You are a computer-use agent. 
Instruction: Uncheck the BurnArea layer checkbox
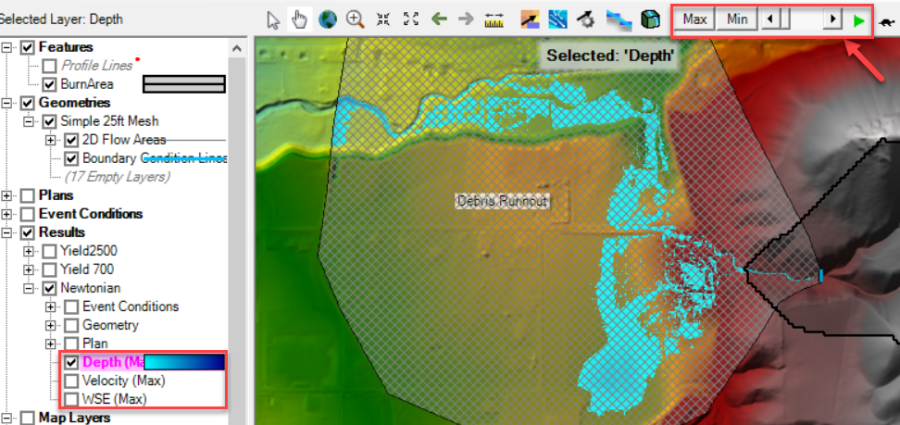(49, 84)
